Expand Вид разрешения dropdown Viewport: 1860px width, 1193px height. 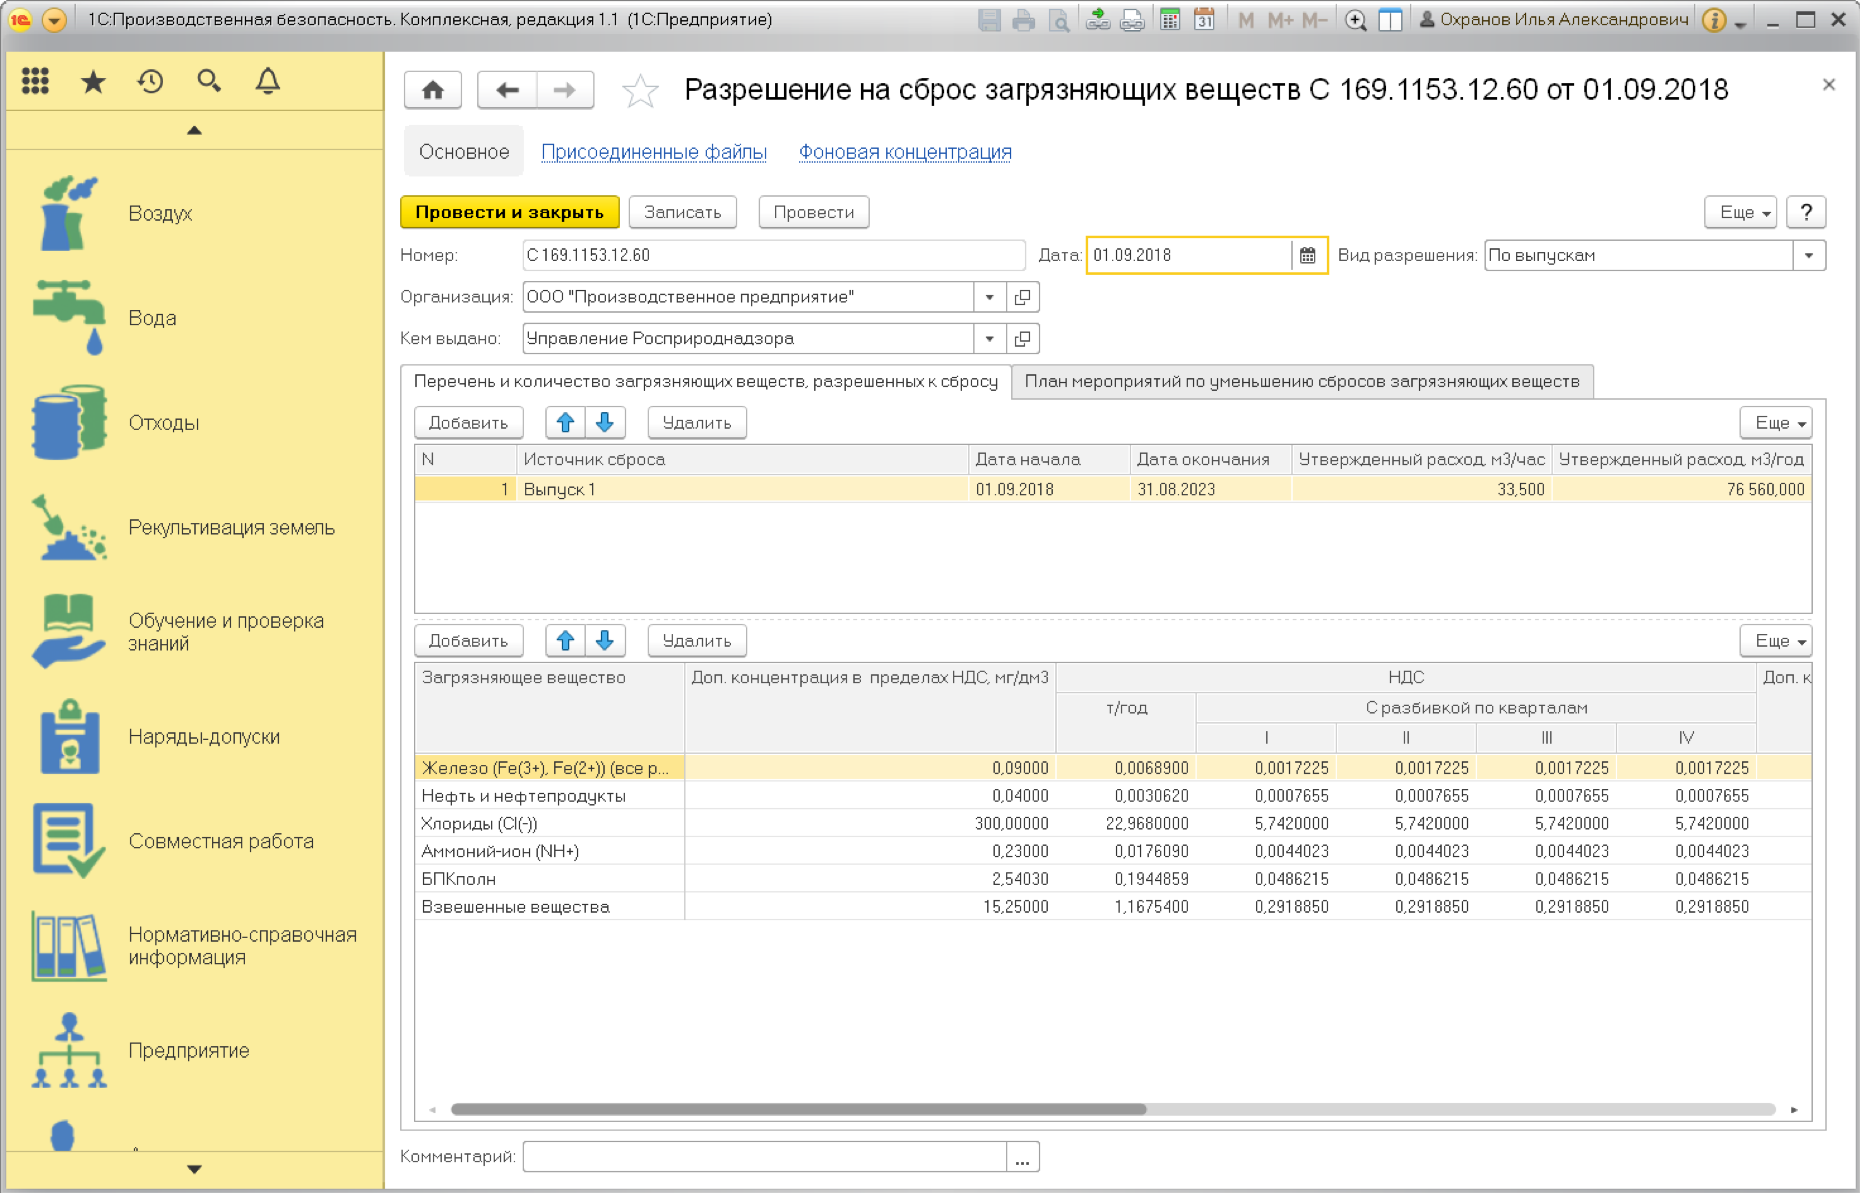tap(1809, 255)
